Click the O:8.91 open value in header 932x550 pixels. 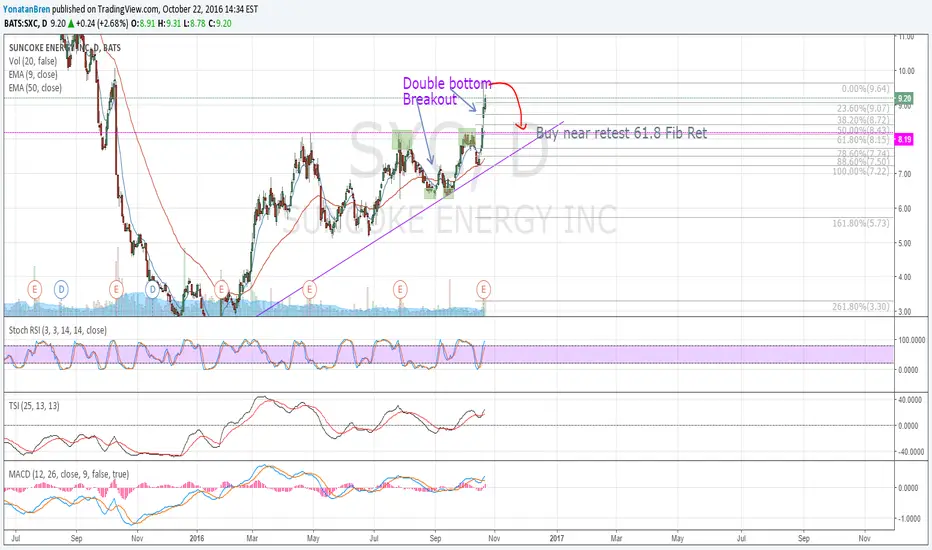coord(143,24)
